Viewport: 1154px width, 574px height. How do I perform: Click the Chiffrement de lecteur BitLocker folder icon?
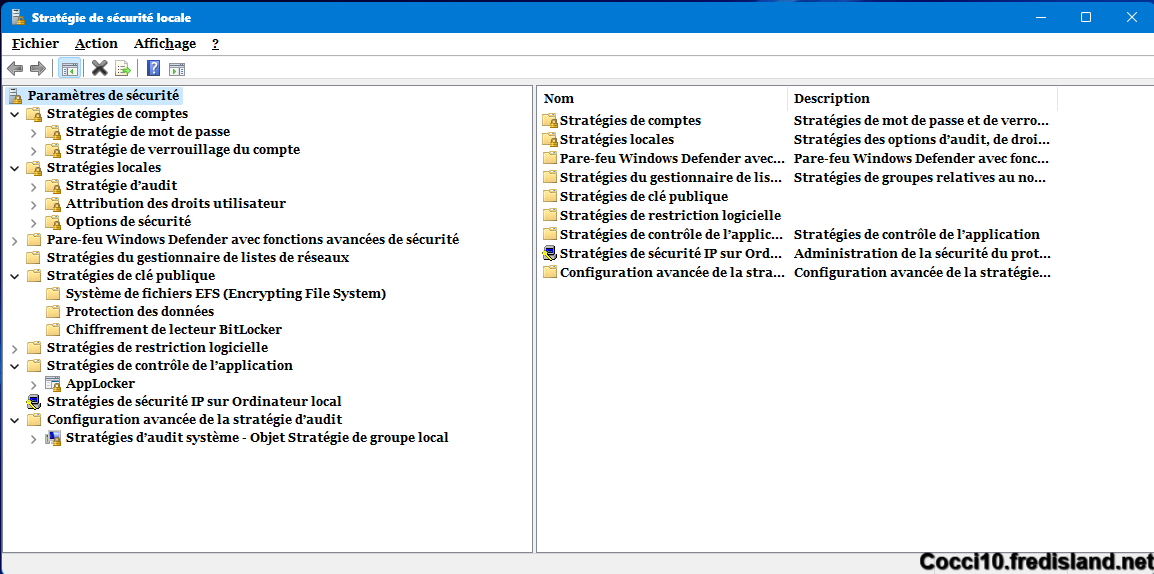click(x=53, y=329)
